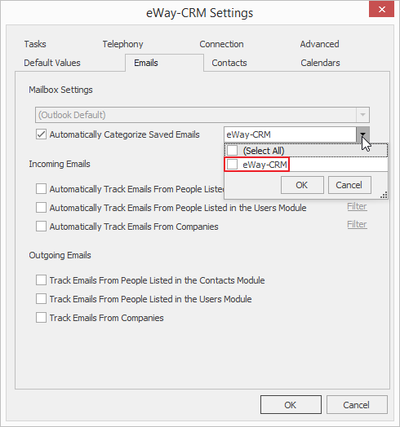This screenshot has height=427, width=400.
Task: Open the Connection tab
Action: [x=221, y=44]
